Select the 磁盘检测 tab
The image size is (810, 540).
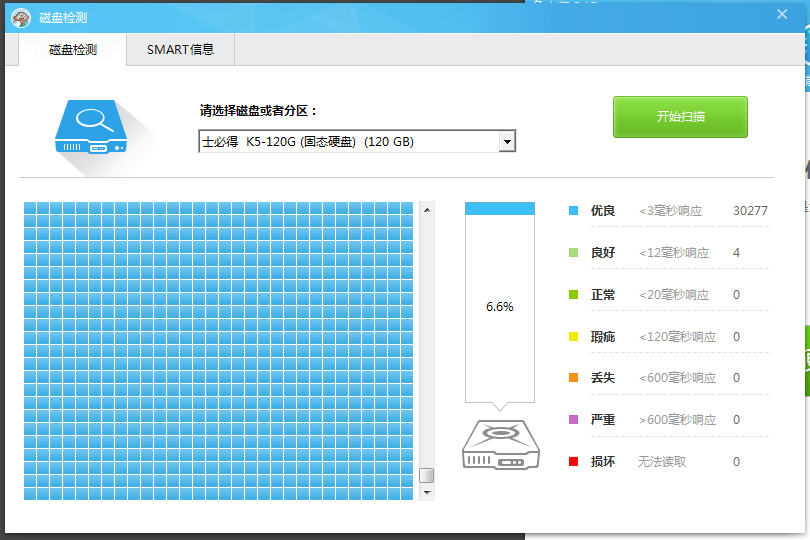tap(73, 49)
